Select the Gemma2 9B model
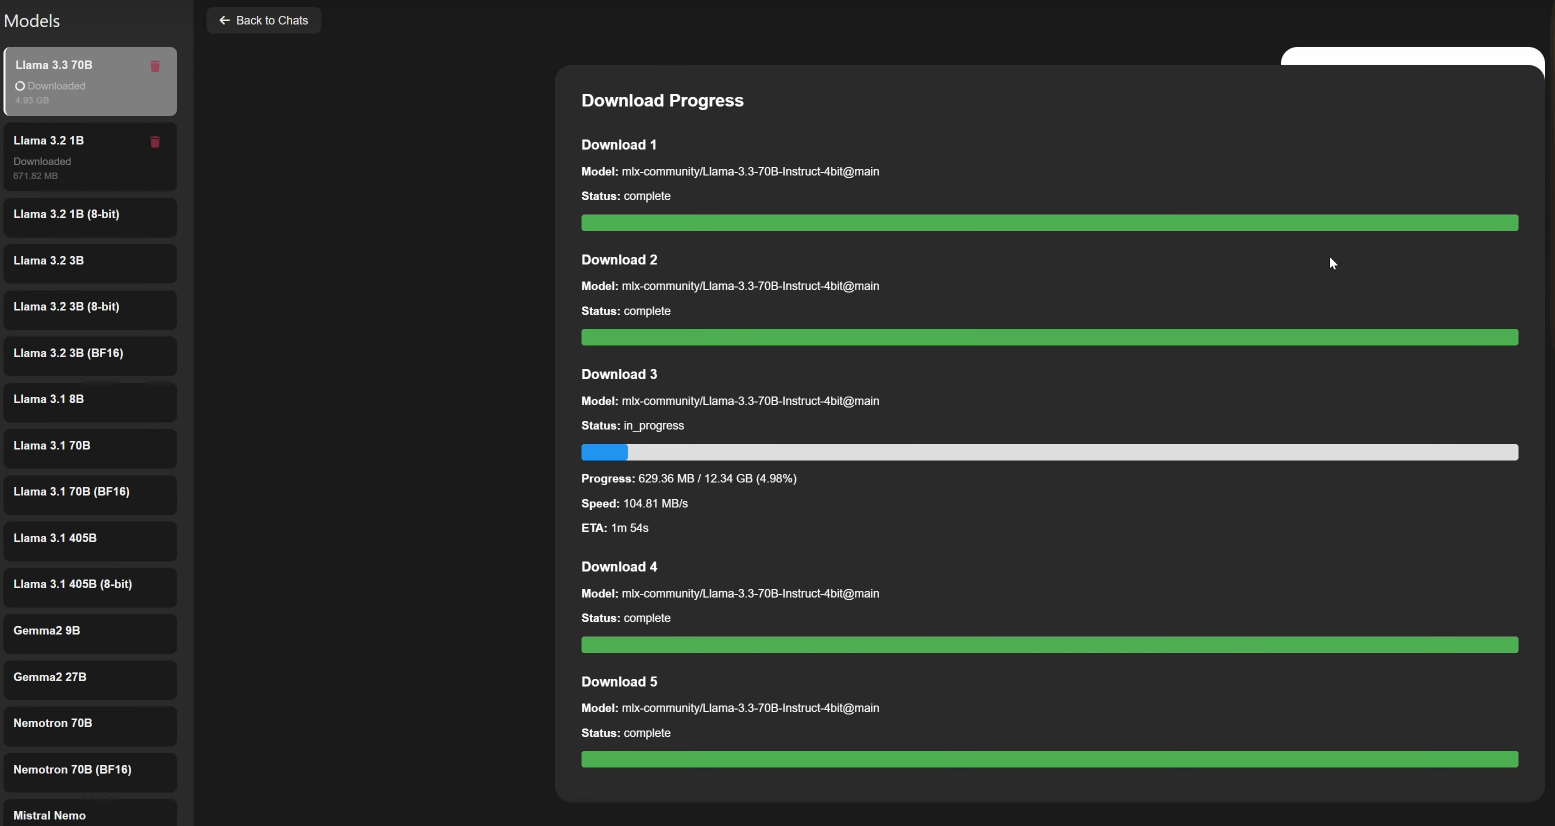This screenshot has width=1555, height=826. (x=90, y=633)
